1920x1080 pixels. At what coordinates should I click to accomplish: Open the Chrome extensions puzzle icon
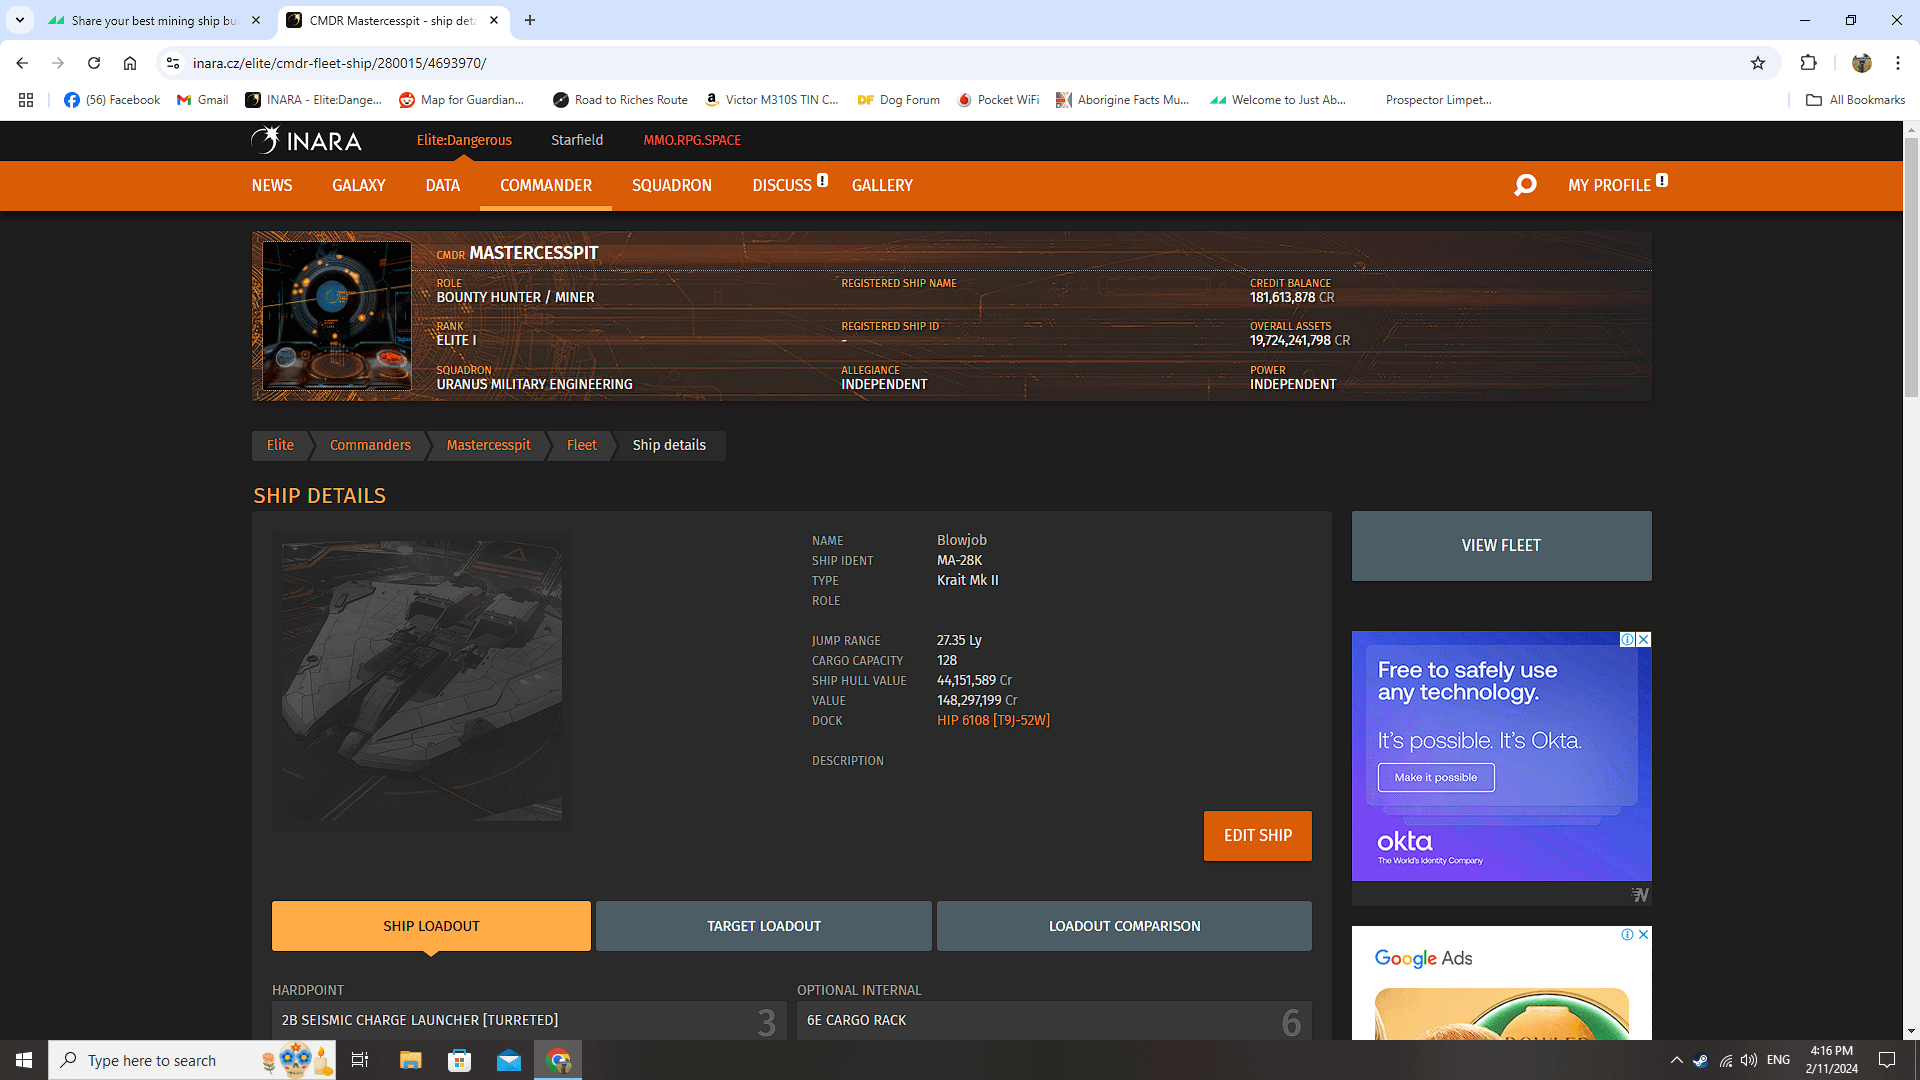click(x=1808, y=63)
